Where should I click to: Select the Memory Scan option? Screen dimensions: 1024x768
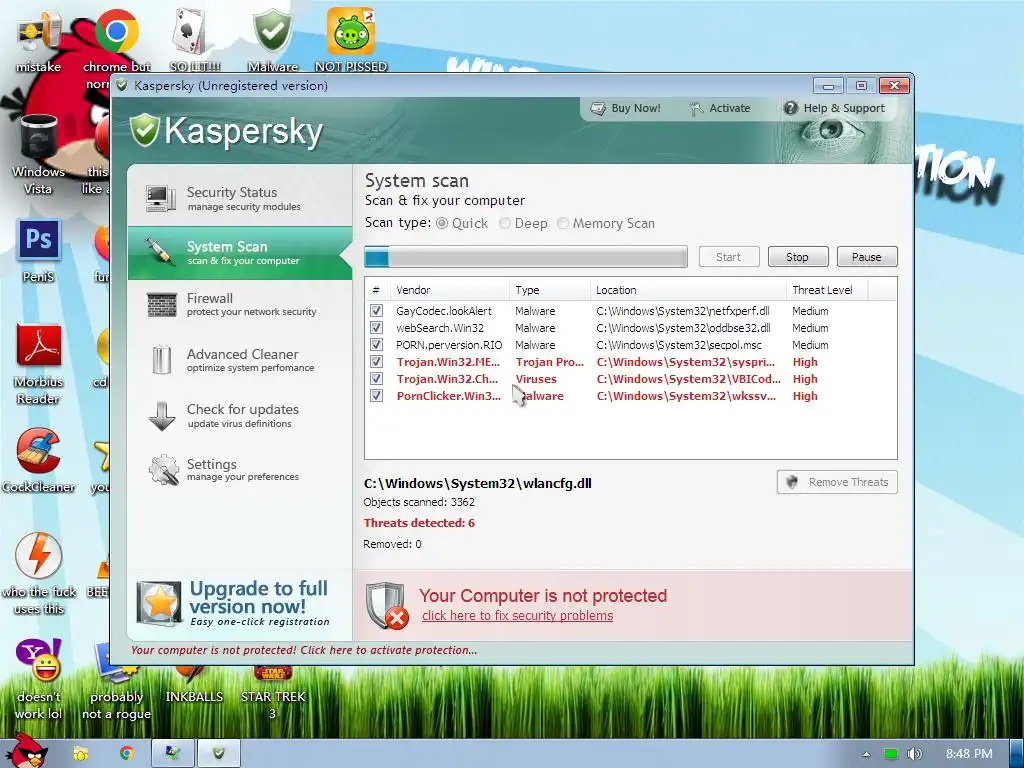click(x=563, y=223)
